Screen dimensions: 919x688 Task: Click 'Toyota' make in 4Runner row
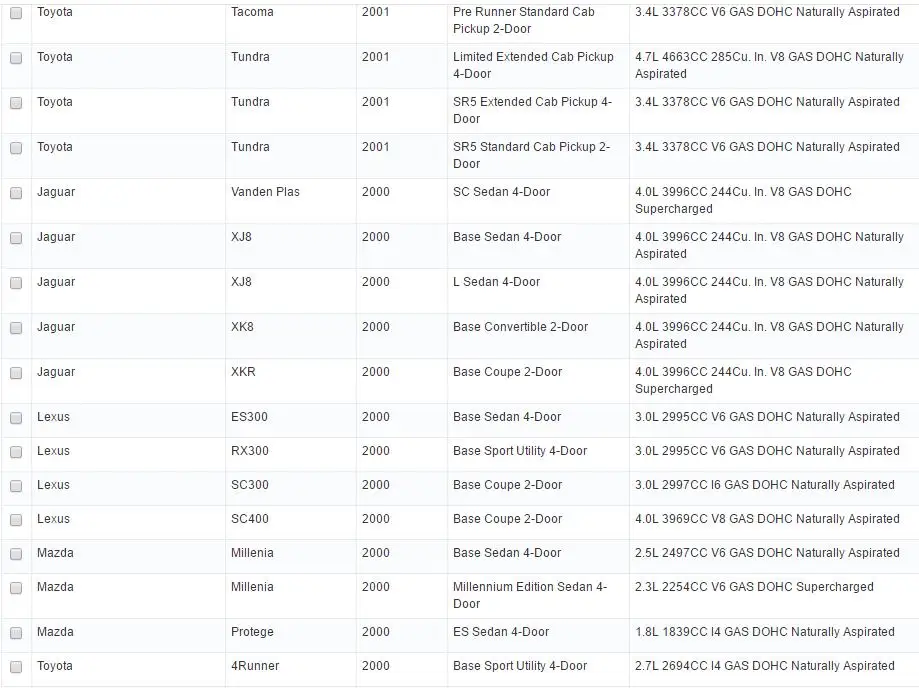tap(55, 666)
